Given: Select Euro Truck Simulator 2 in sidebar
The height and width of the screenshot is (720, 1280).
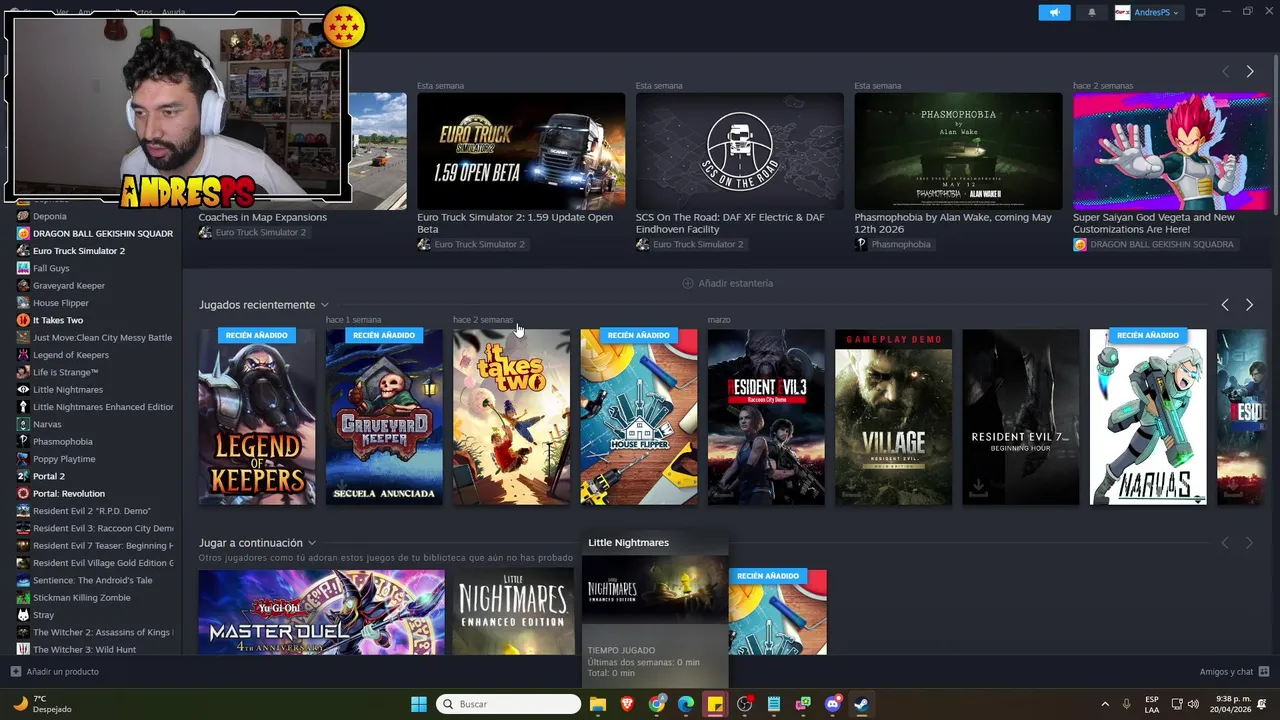Looking at the screenshot, I should click(79, 251).
